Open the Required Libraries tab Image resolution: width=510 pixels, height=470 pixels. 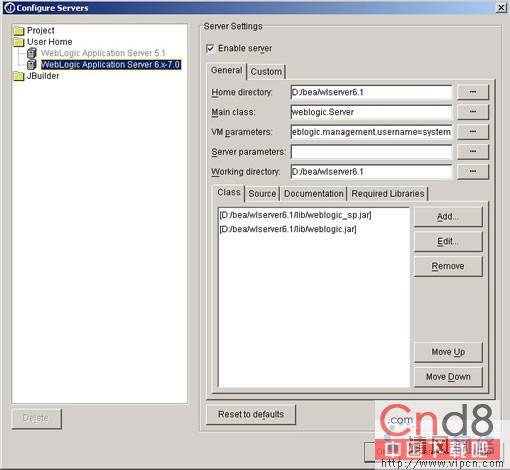click(x=388, y=194)
